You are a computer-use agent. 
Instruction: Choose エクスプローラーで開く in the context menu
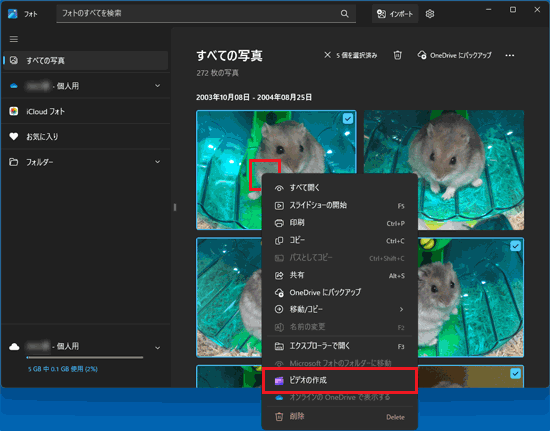point(340,346)
